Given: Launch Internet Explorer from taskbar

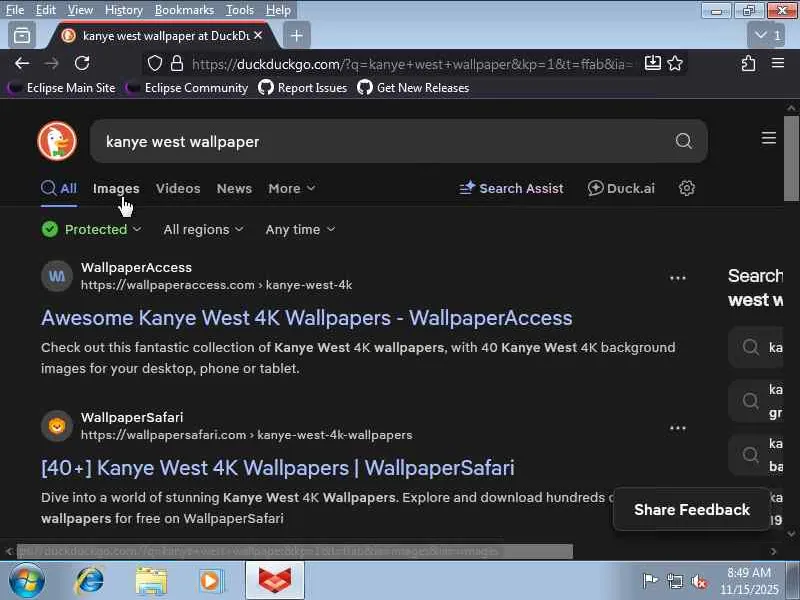Looking at the screenshot, I should point(89,581).
